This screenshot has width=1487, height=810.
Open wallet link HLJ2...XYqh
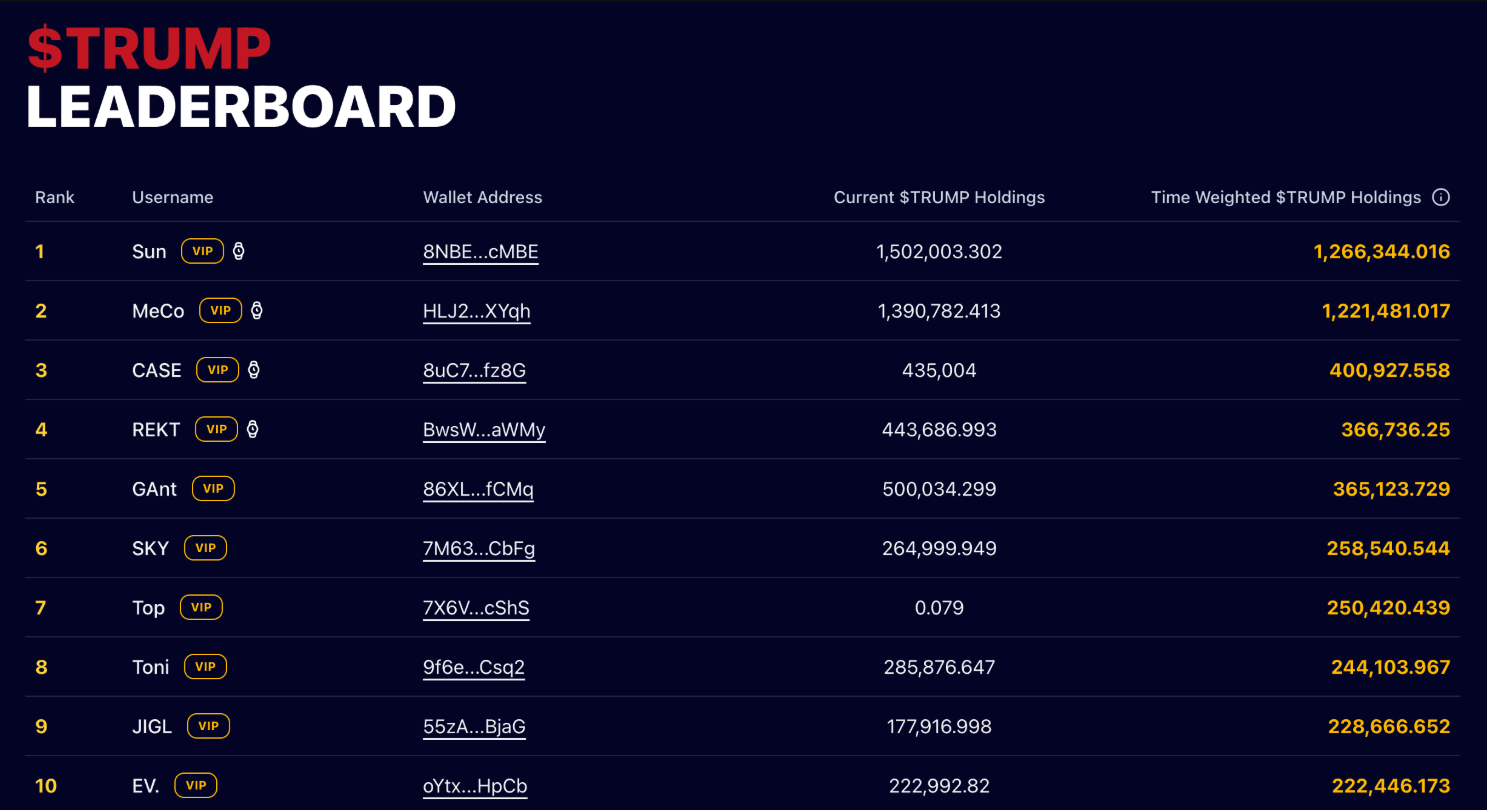[476, 310]
